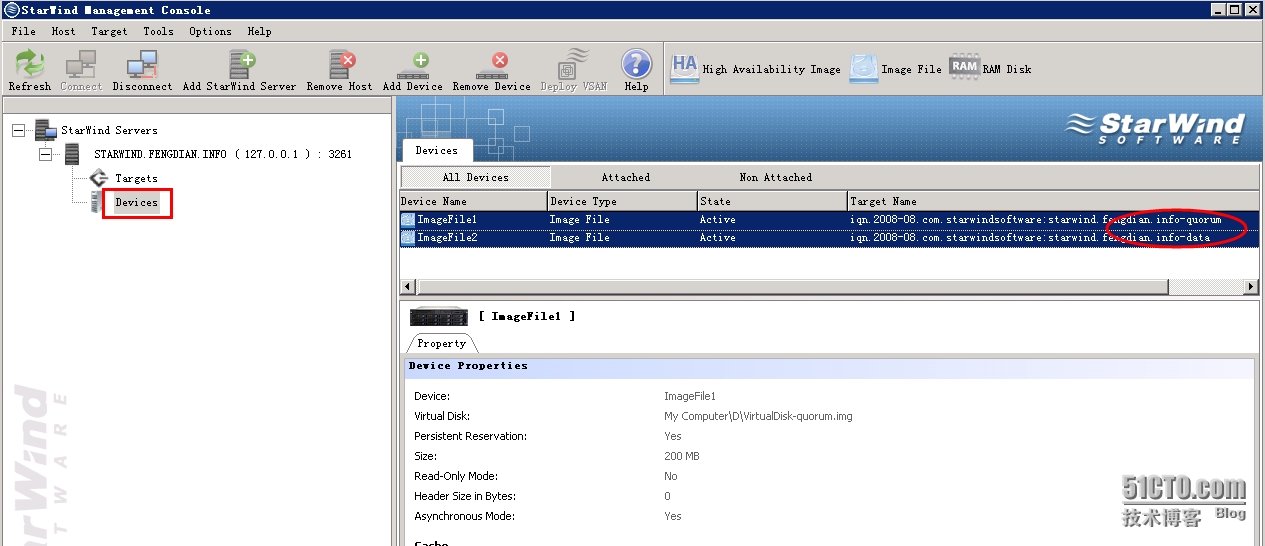Click the STARWIND.FENGDIAN.INFO host icon

(73, 154)
